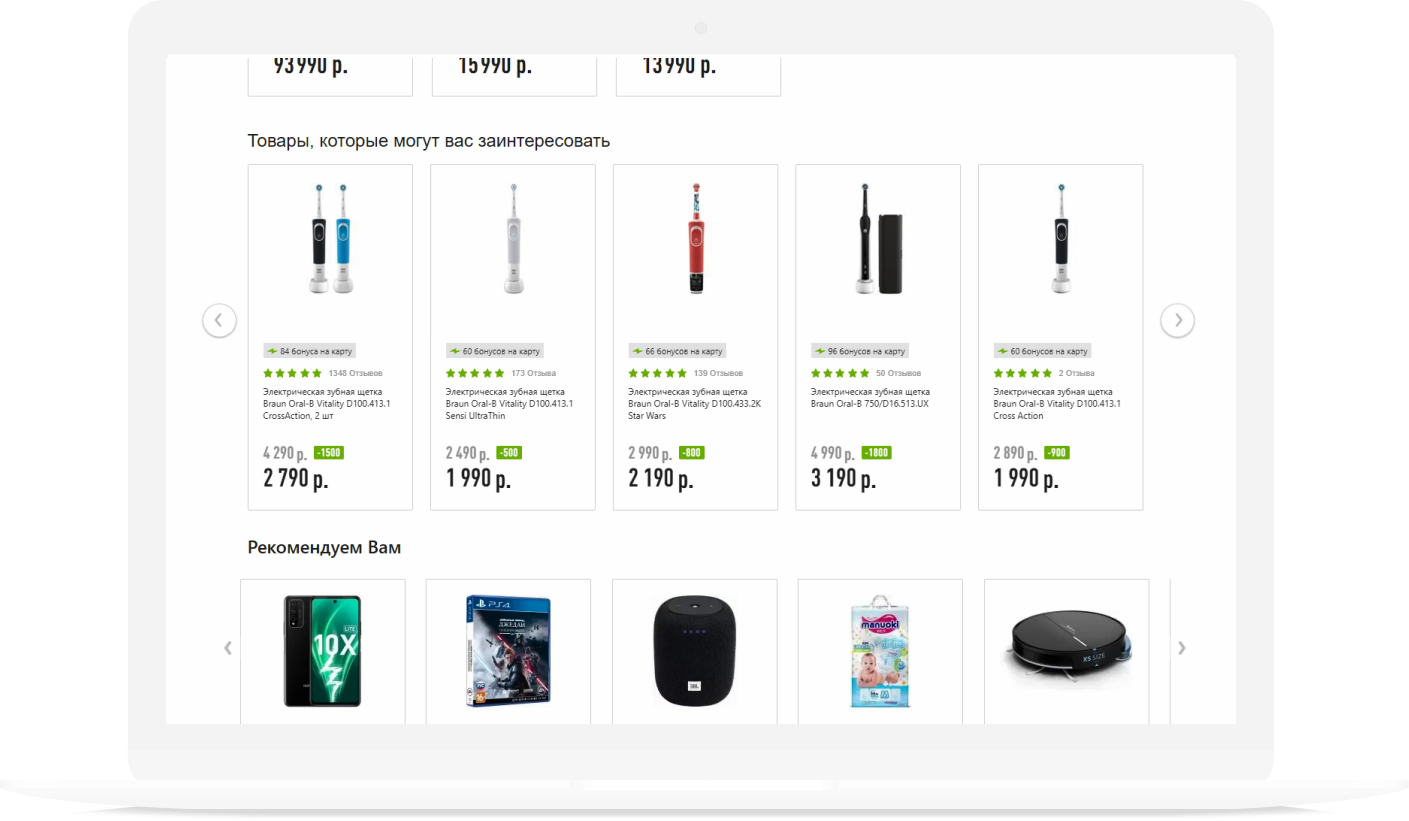This screenshot has height=821, width=1409.
Task: Click the star rating with 139 Отзывов
Action: 657,373
